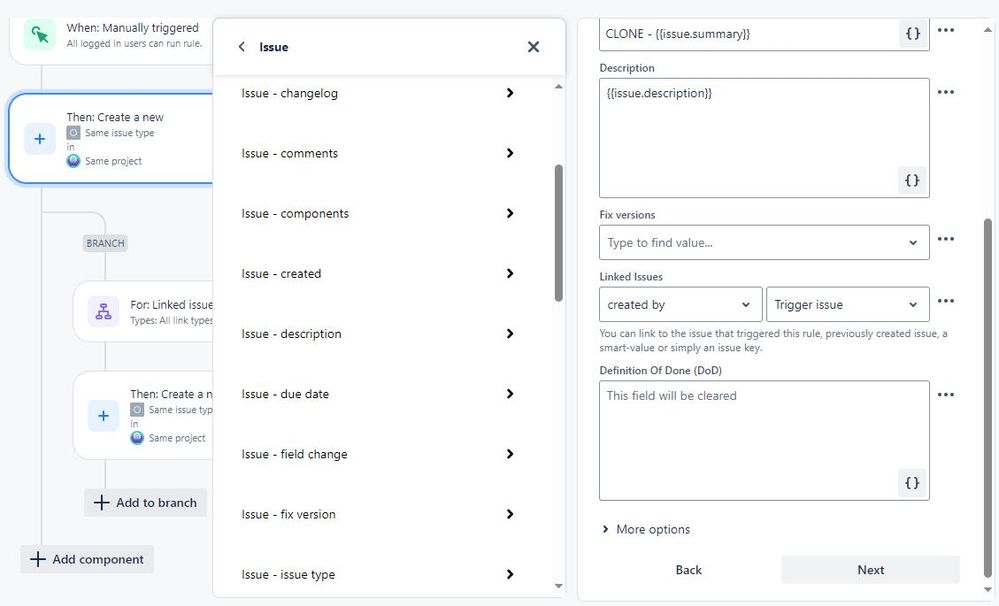Click the Next button
This screenshot has height=606, width=999.
click(x=870, y=570)
